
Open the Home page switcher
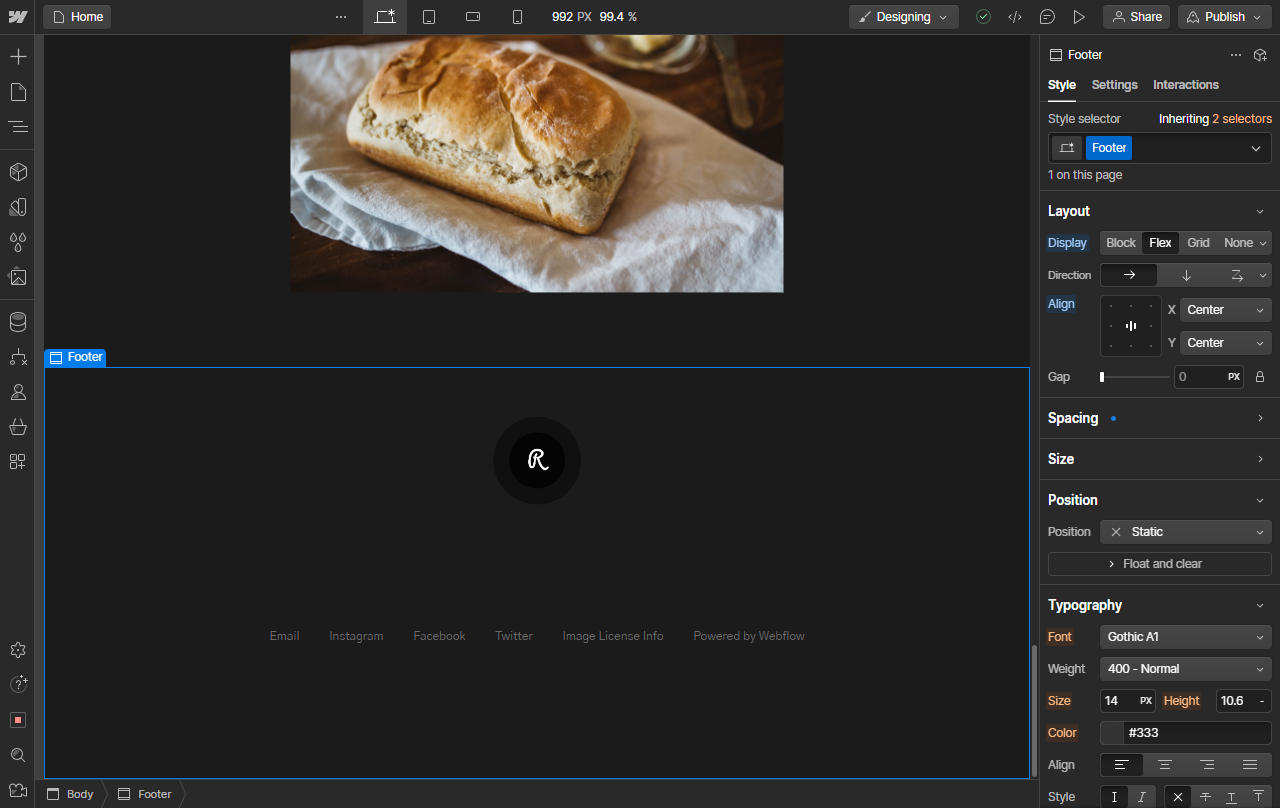point(77,17)
